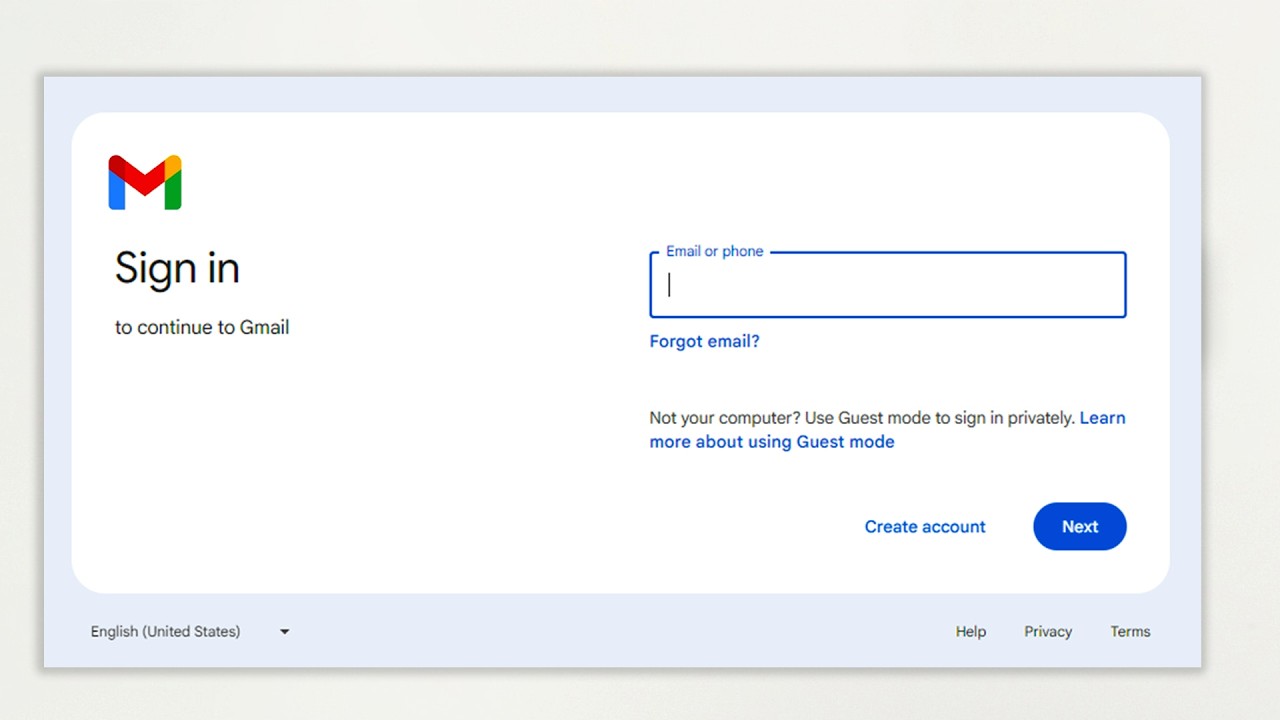Focus the Email or phone field
1280x720 pixels.
pyautogui.click(x=888, y=285)
